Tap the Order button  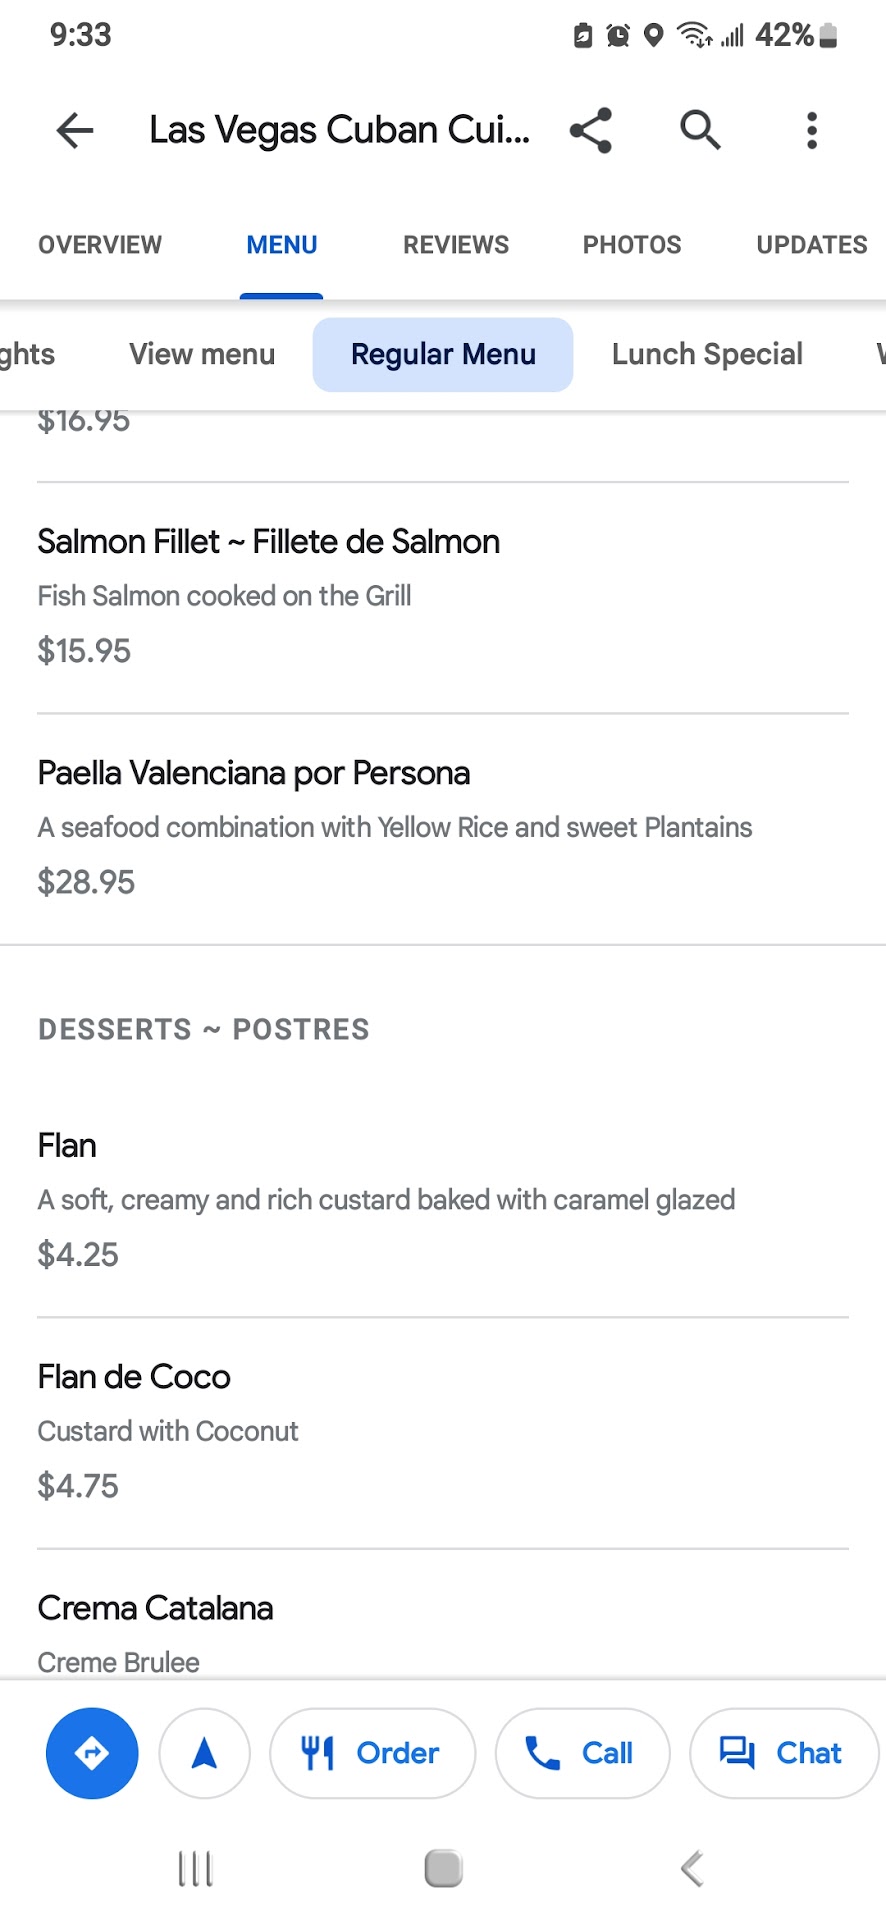372,1753
